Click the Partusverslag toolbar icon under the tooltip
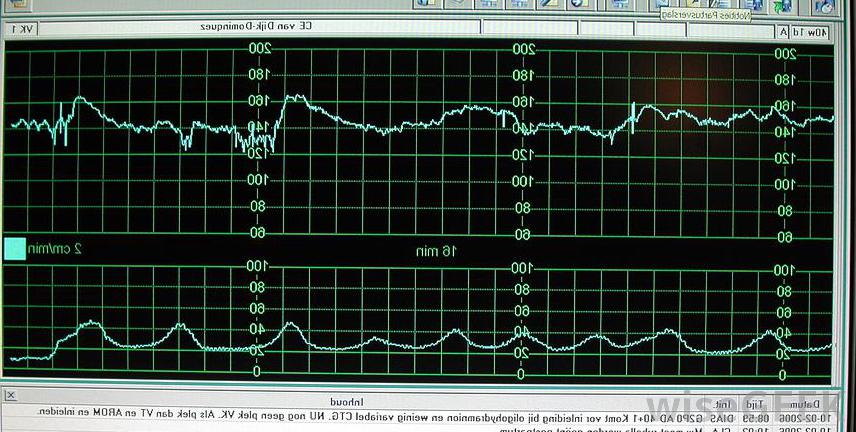The image size is (856, 432). (693, 5)
